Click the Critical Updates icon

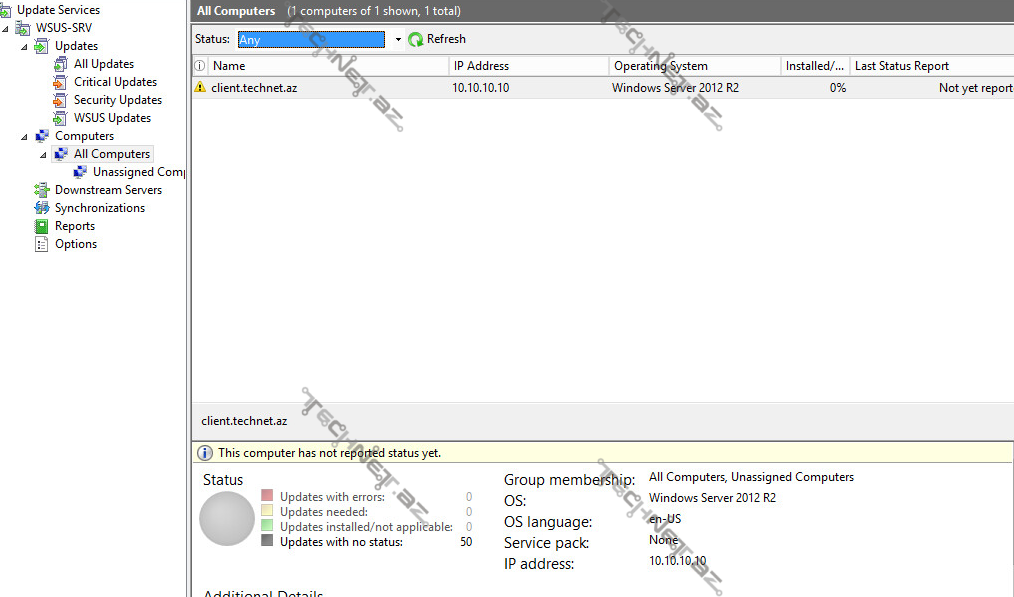click(x=61, y=82)
